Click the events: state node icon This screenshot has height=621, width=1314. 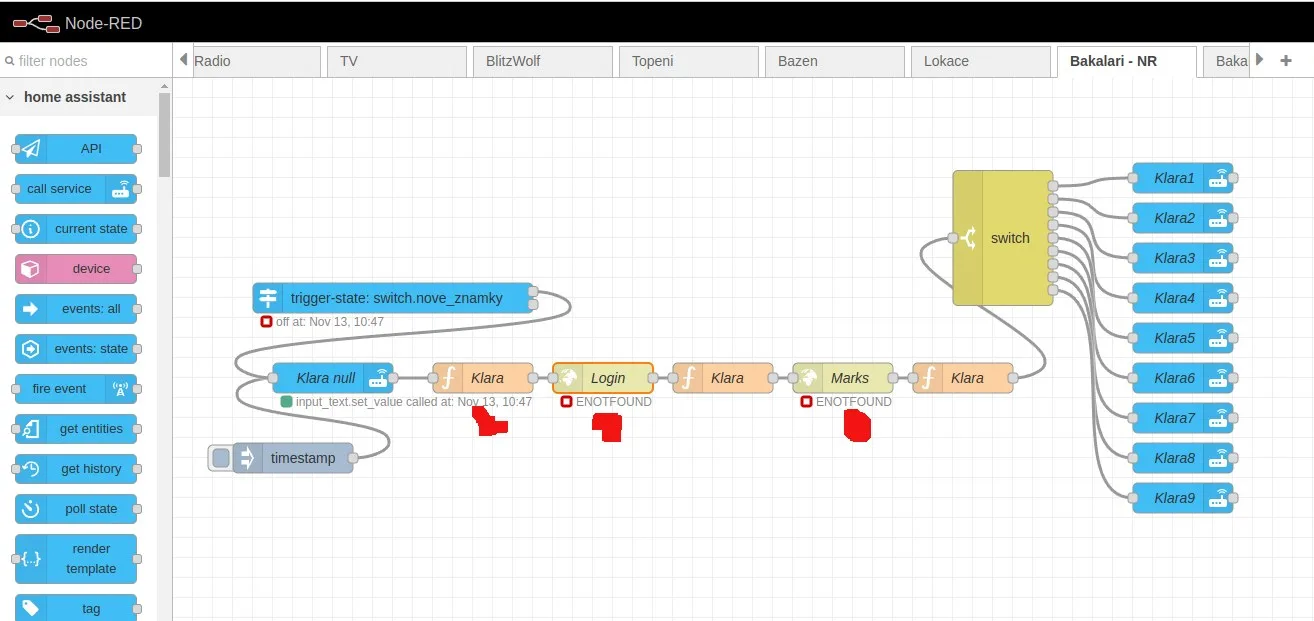point(31,349)
